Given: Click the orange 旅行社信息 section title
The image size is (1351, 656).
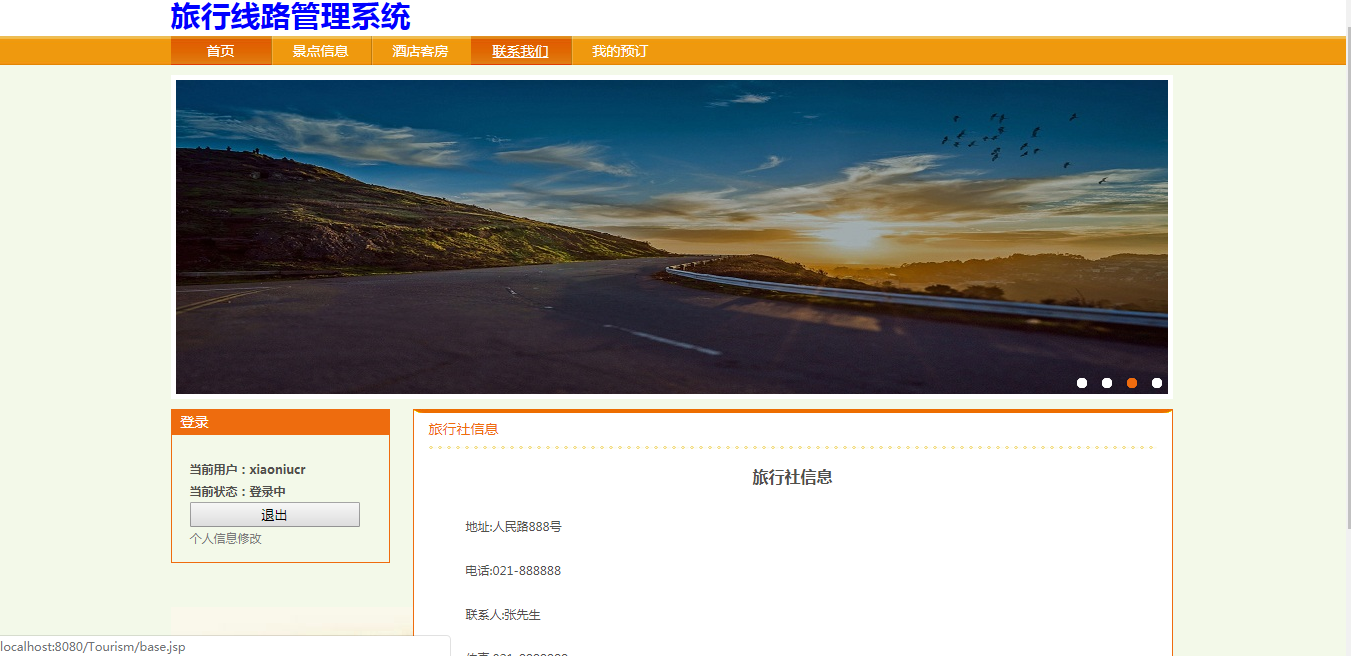Looking at the screenshot, I should point(463,429).
